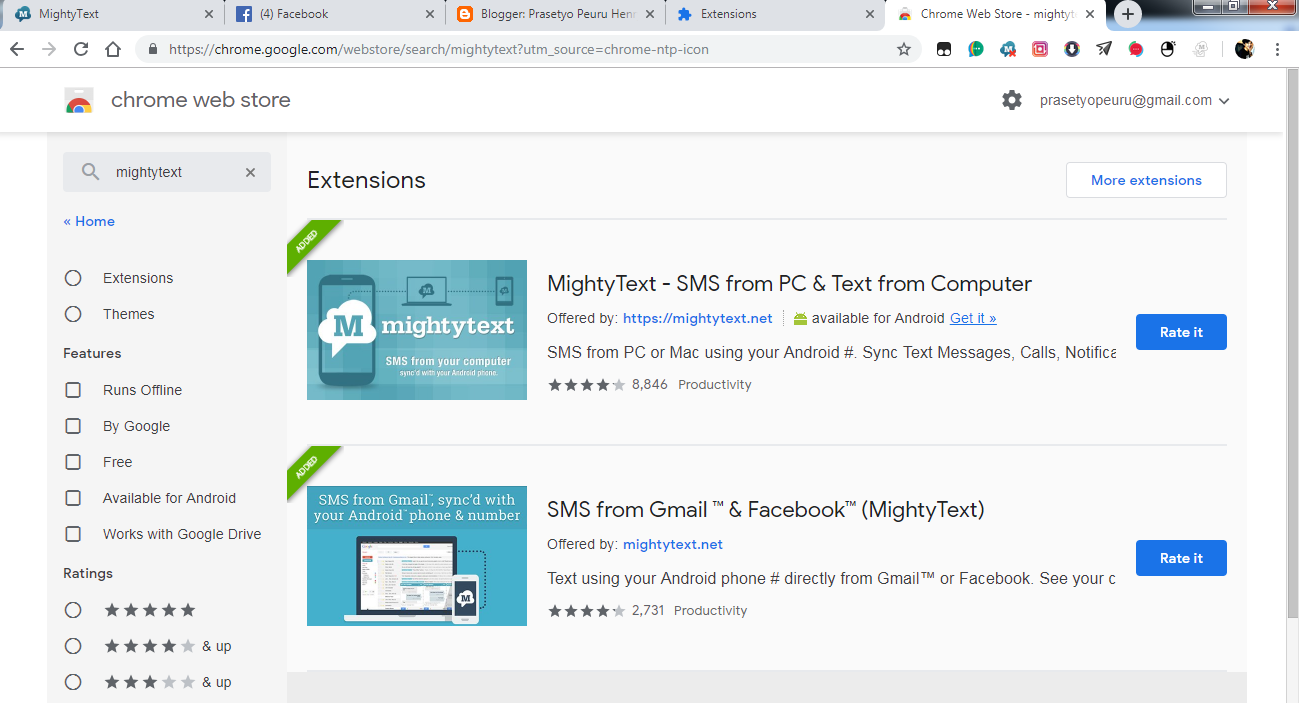Click the lock icon for site info
The width and height of the screenshot is (1299, 703).
153,49
